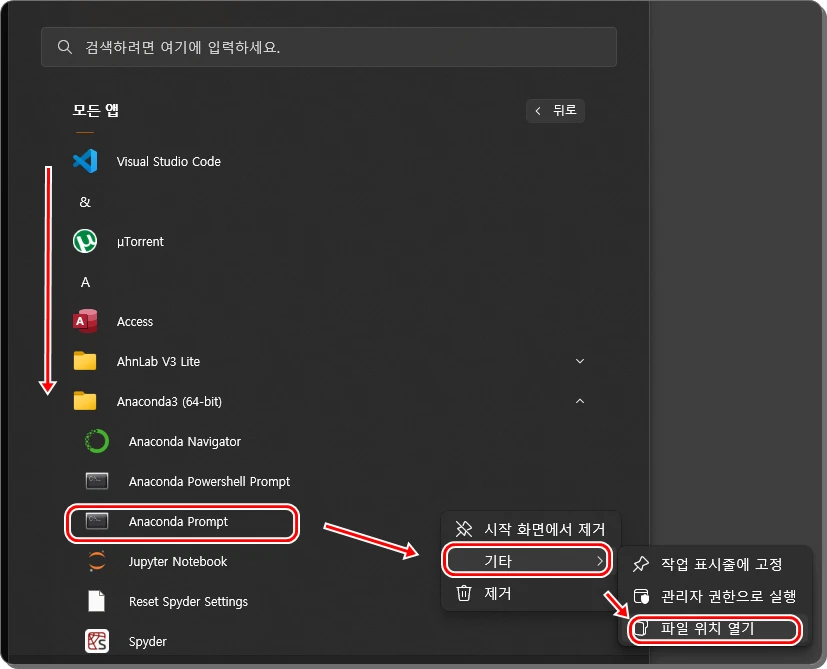827x669 pixels.
Task: Click 'Anaconda Powershell Prompt' text
Action: pyautogui.click(x=209, y=482)
